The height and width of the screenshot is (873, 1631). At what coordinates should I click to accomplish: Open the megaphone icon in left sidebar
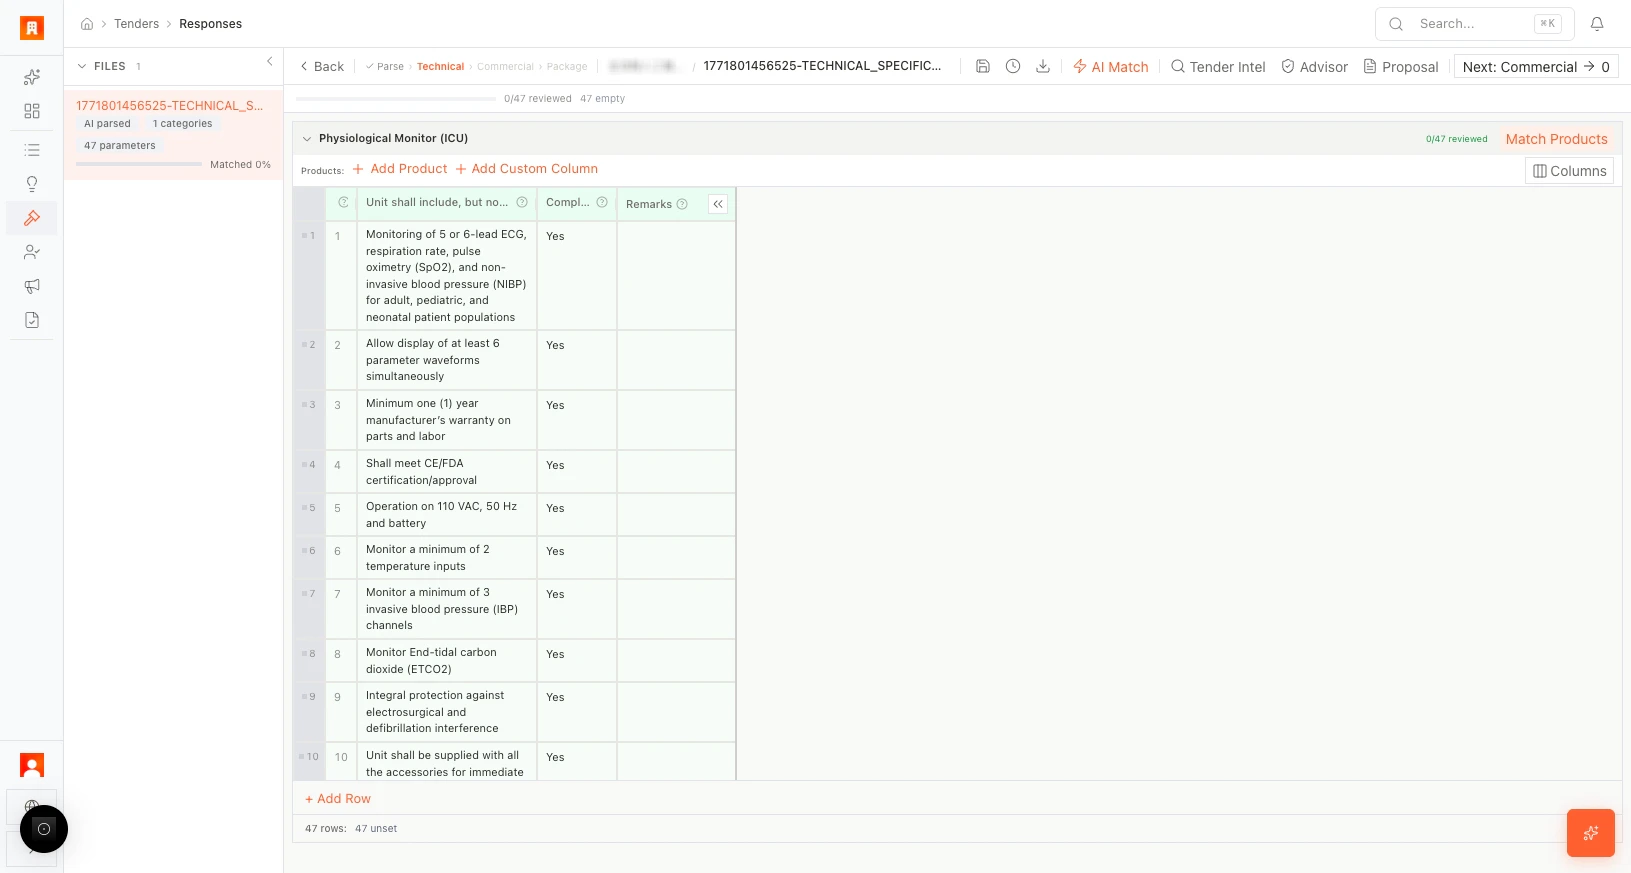pyautogui.click(x=32, y=286)
